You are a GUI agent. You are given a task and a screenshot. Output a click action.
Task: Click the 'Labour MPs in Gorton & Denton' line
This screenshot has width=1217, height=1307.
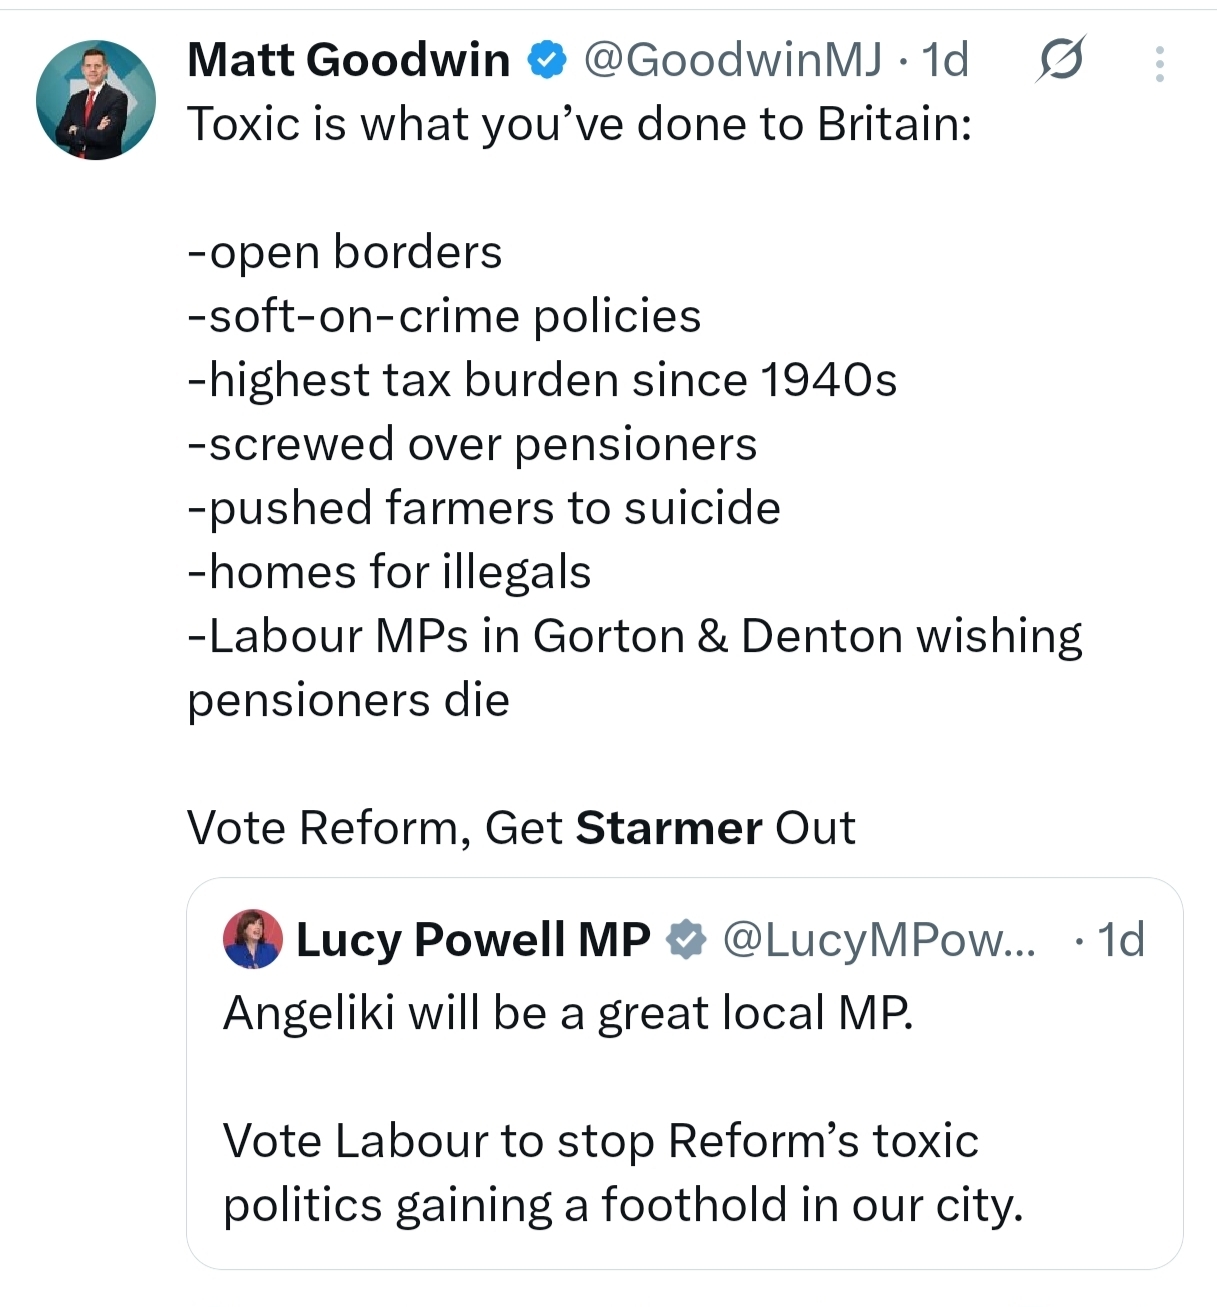coord(634,636)
